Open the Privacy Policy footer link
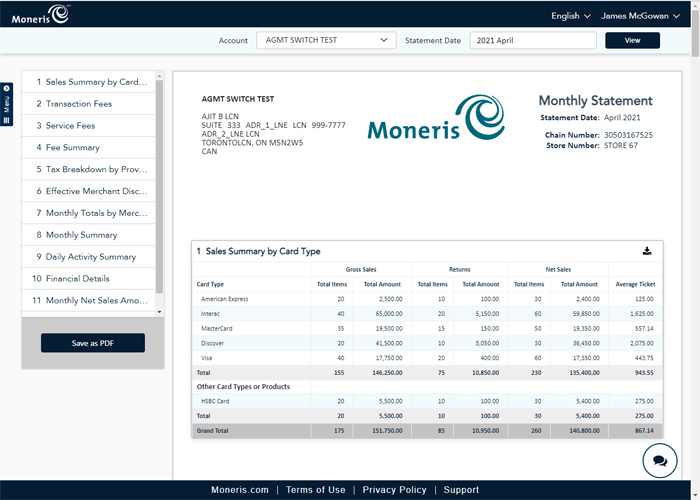This screenshot has width=700, height=500. click(x=394, y=490)
